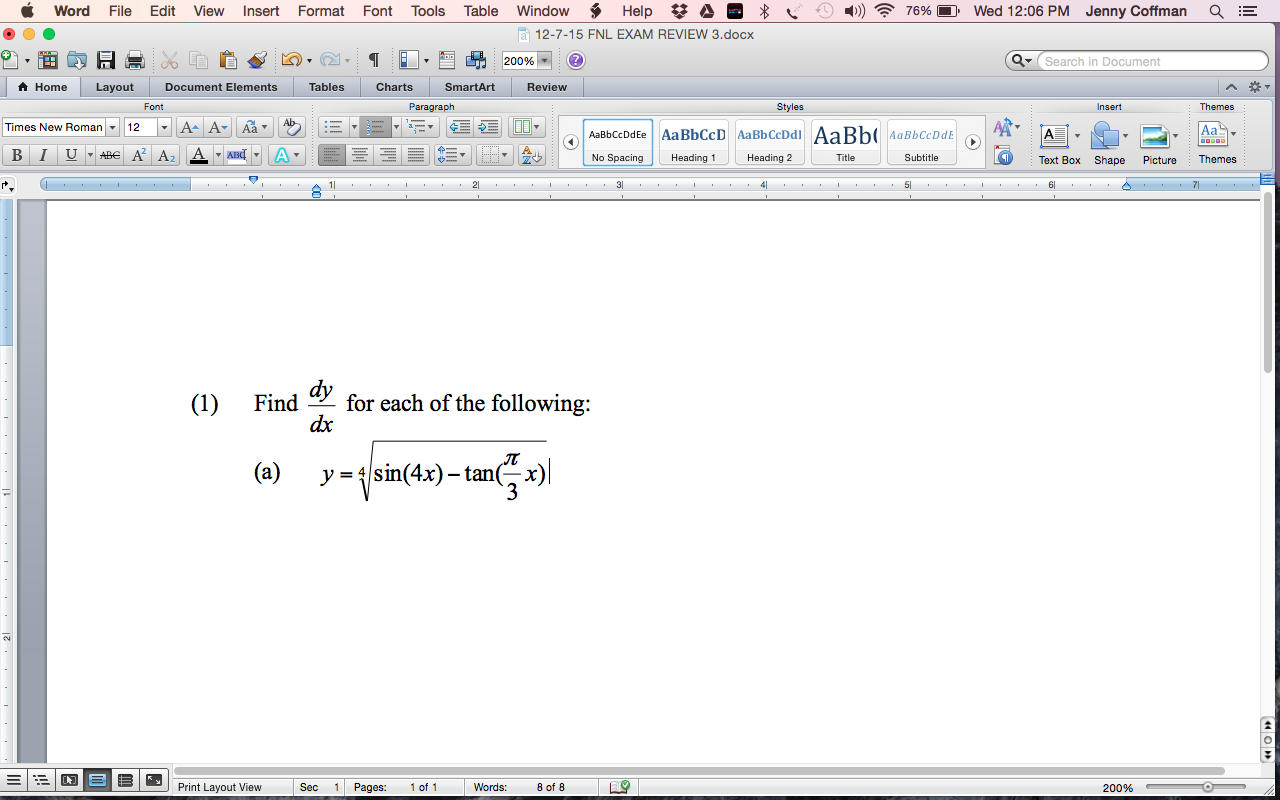Shrink font size button
Viewport: 1280px width, 800px height.
(218, 127)
